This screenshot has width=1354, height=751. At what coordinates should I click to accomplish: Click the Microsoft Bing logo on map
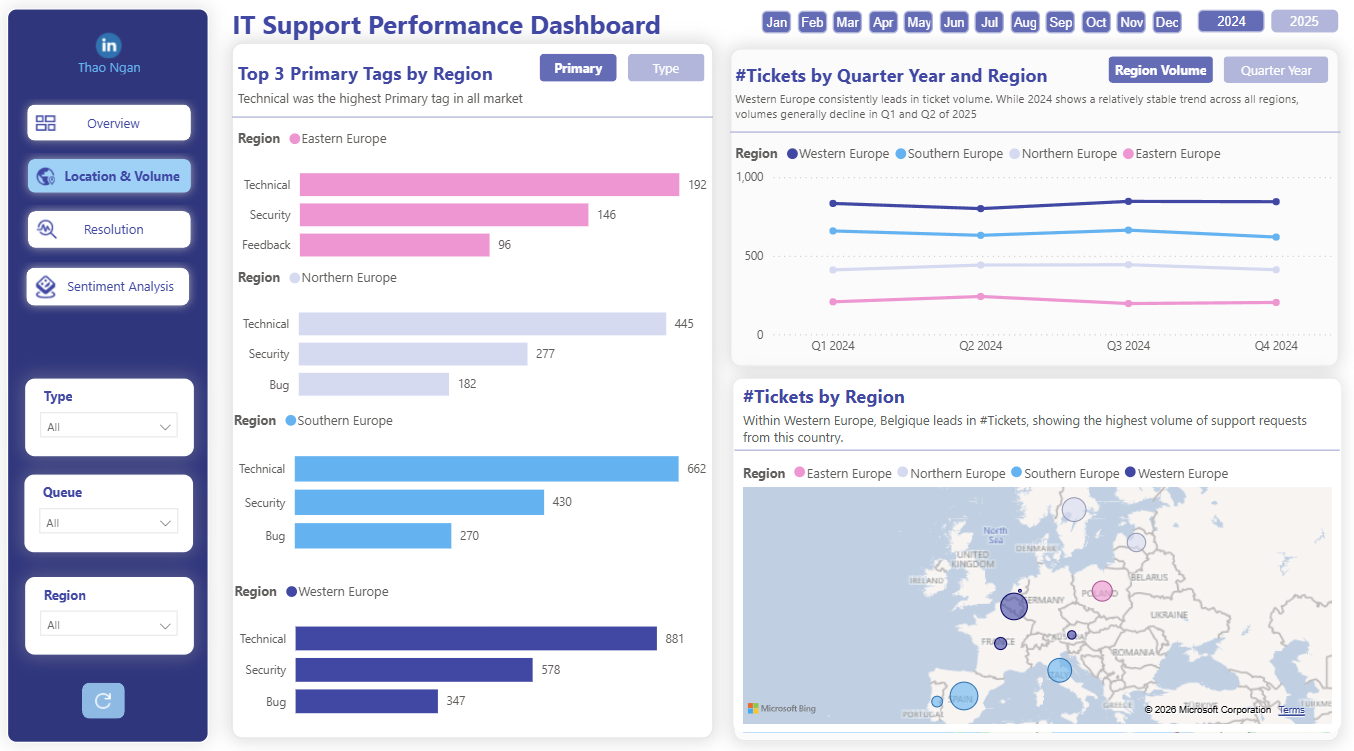pos(782,708)
